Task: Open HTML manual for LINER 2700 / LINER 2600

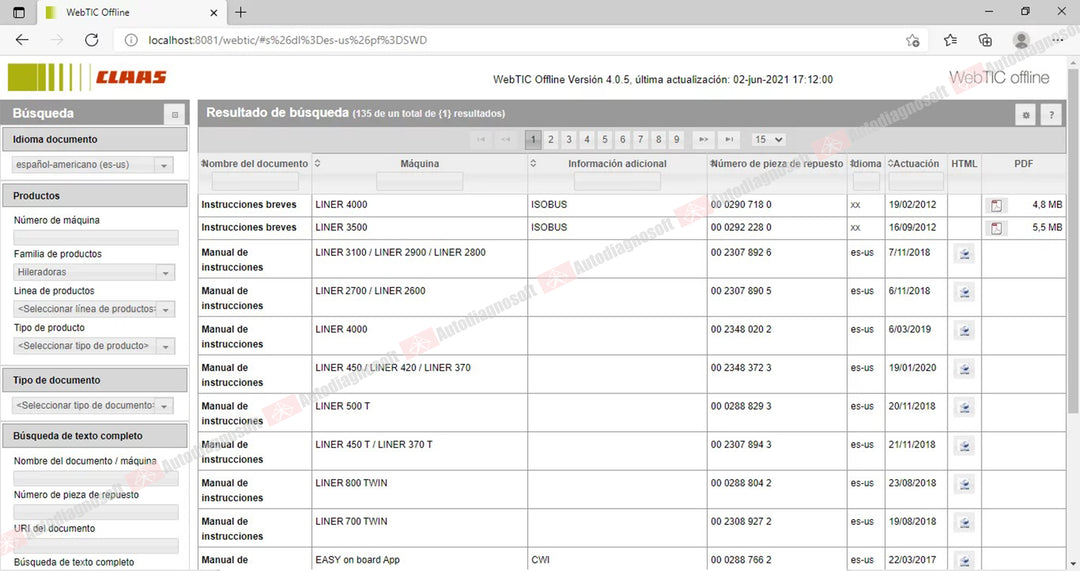Action: (964, 293)
